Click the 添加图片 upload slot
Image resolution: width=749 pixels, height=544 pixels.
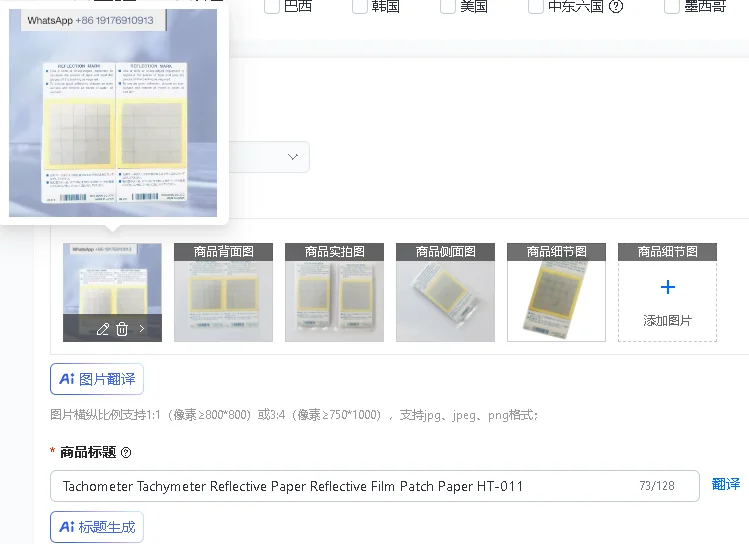click(667, 292)
